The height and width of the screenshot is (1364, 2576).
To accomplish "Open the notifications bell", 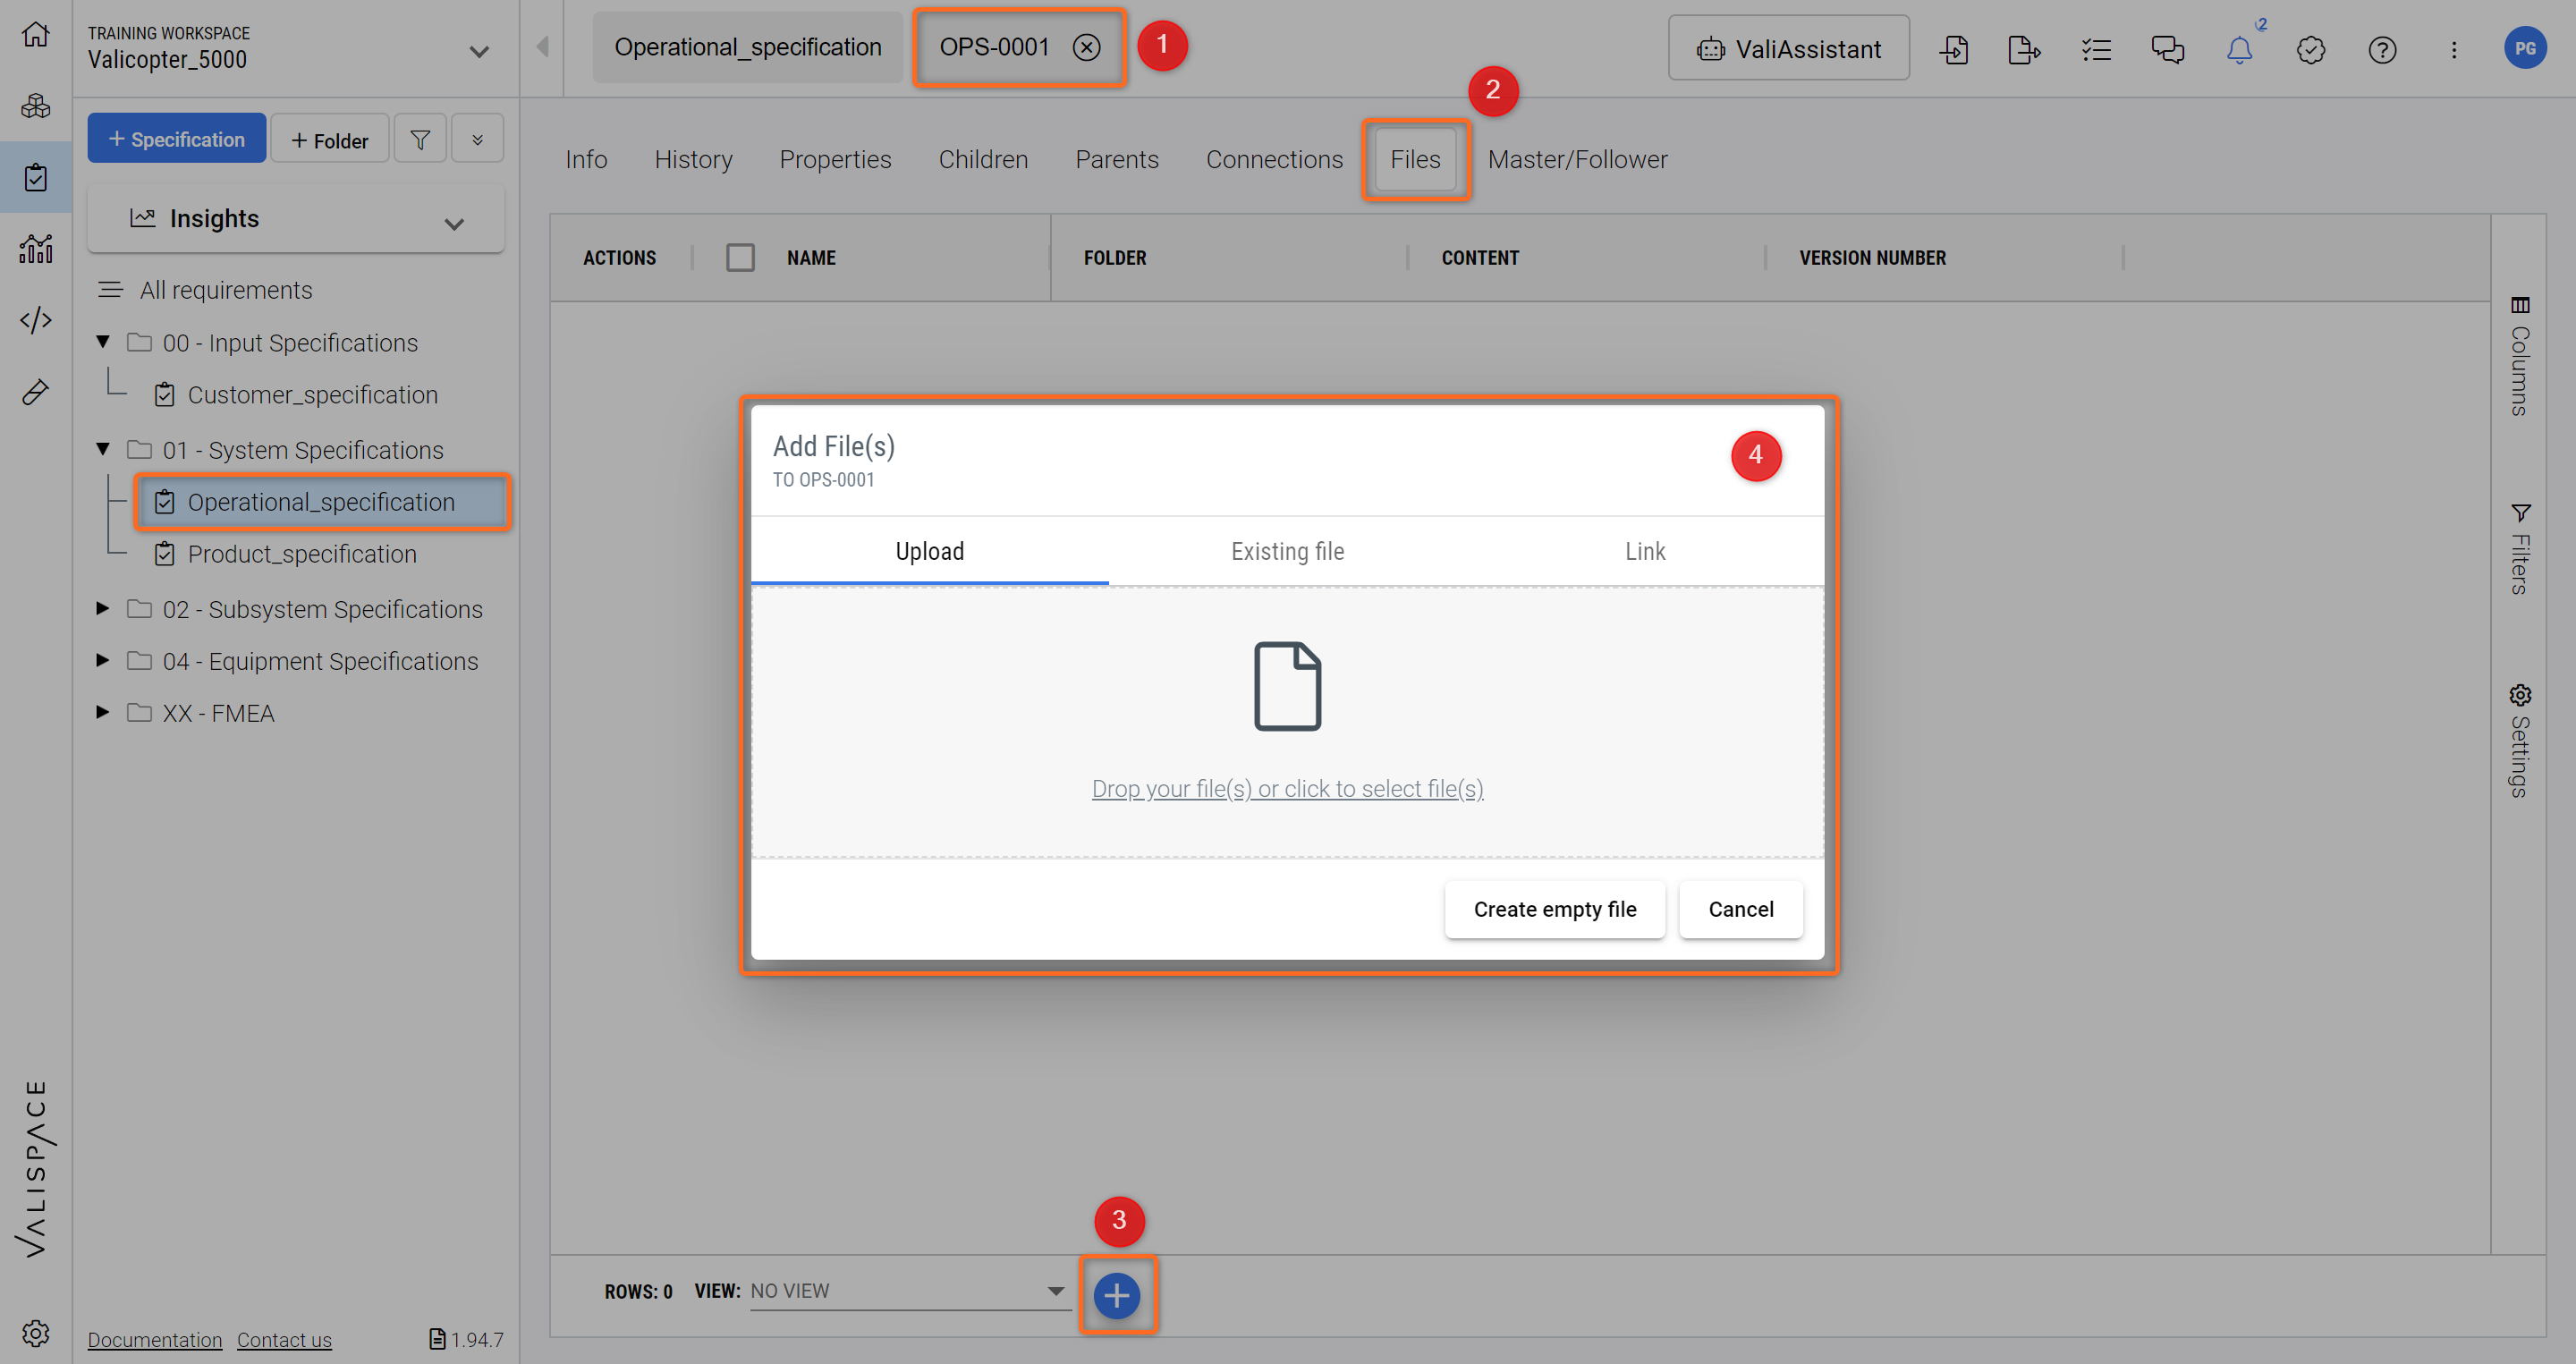I will pyautogui.click(x=2239, y=49).
